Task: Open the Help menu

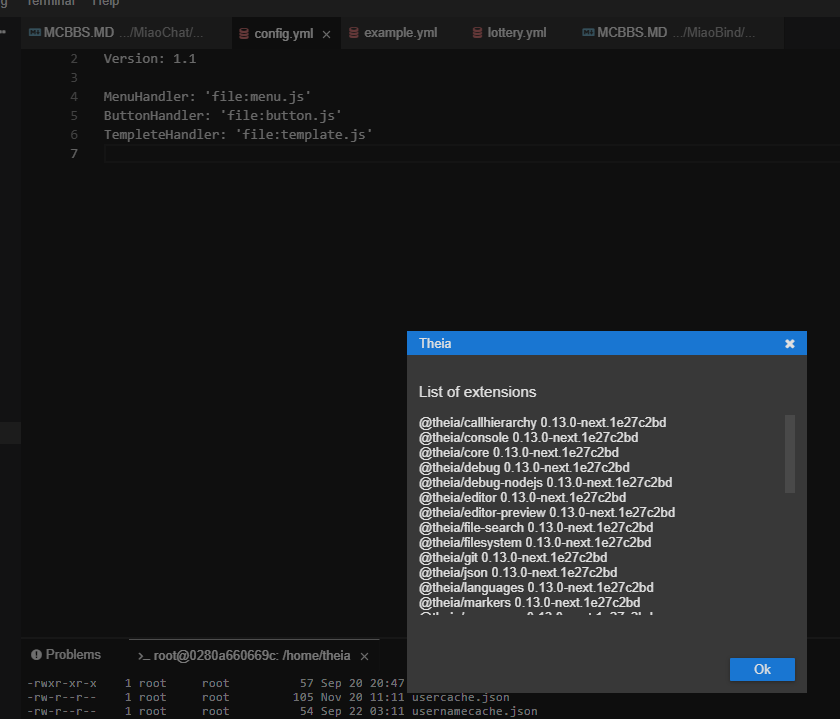Action: (x=104, y=3)
